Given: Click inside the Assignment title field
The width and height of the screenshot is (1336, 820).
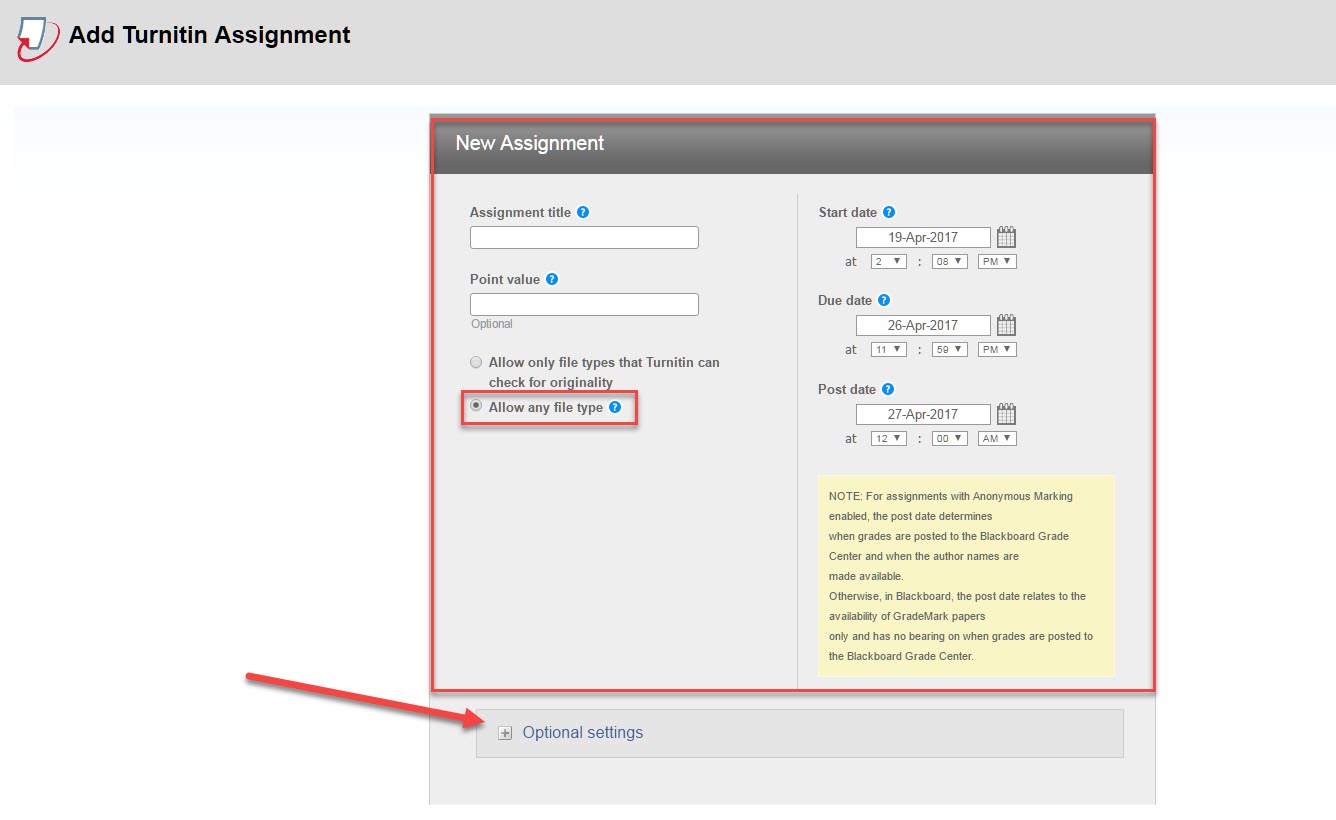Looking at the screenshot, I should point(584,237).
